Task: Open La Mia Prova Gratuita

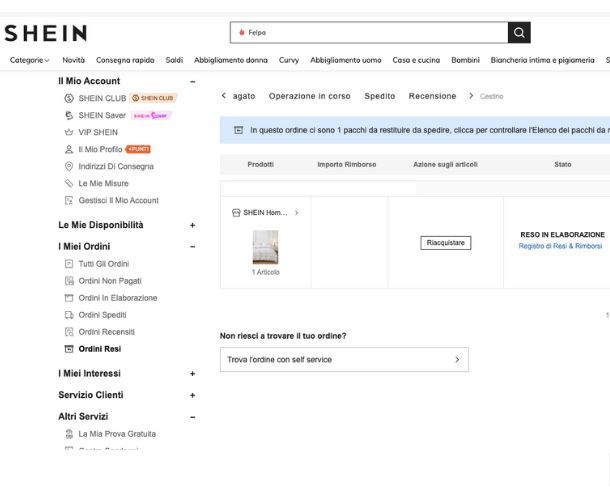Action: point(117,434)
